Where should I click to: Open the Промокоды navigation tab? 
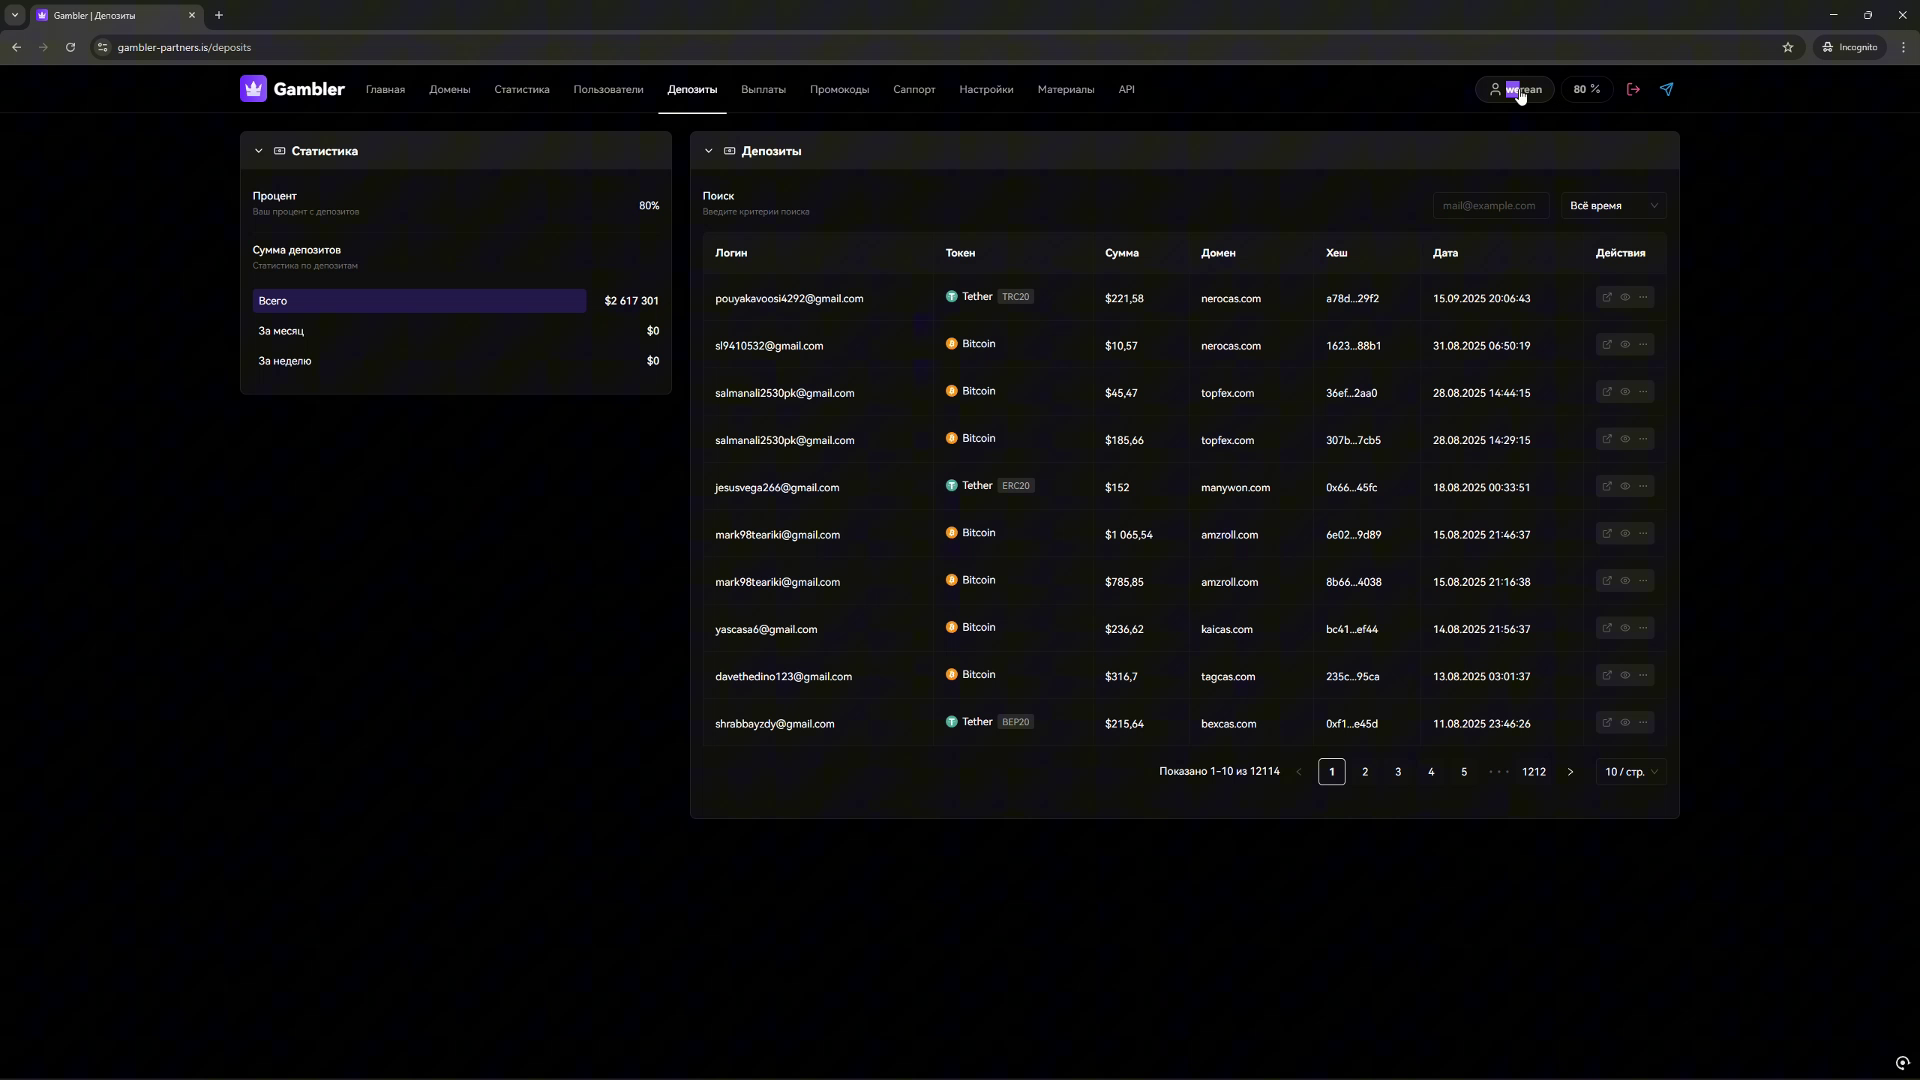[839, 89]
